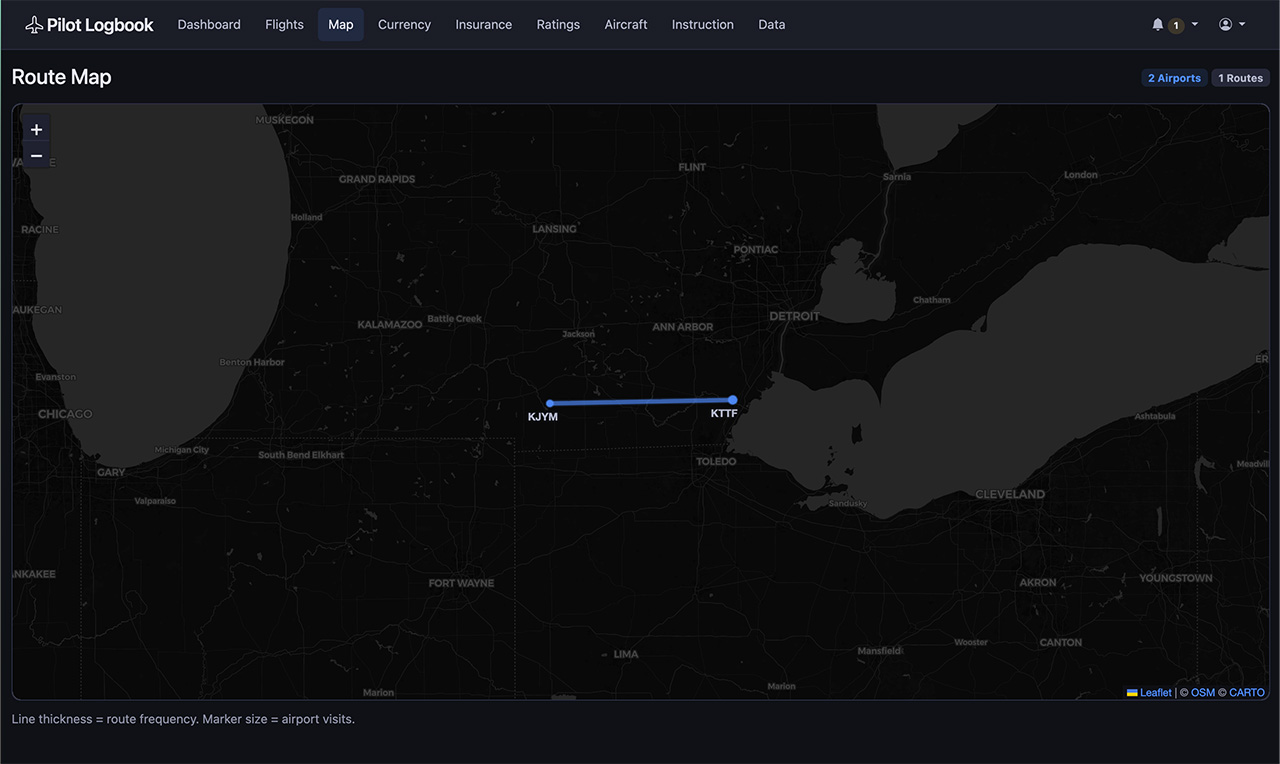The height and width of the screenshot is (764, 1280).
Task: Open the Data menu item
Action: (x=771, y=25)
